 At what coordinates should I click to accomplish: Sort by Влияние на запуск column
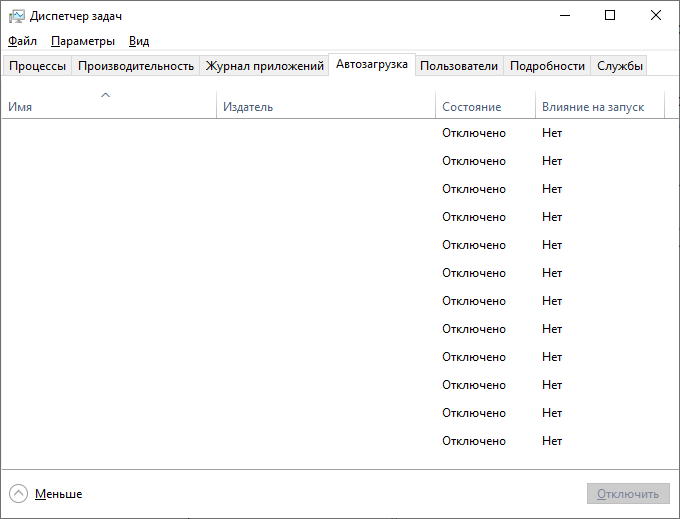[600, 104]
